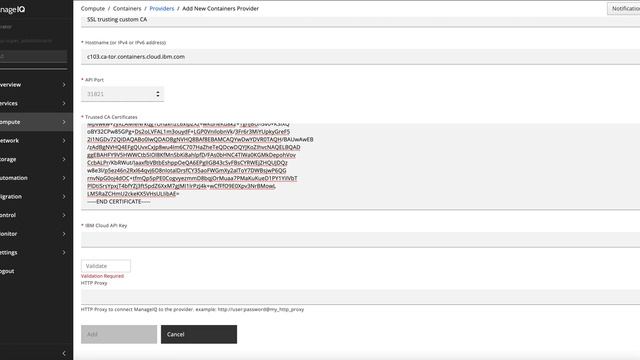Click the Validation Required message
Screen dimensions: 640x360
[102, 276]
